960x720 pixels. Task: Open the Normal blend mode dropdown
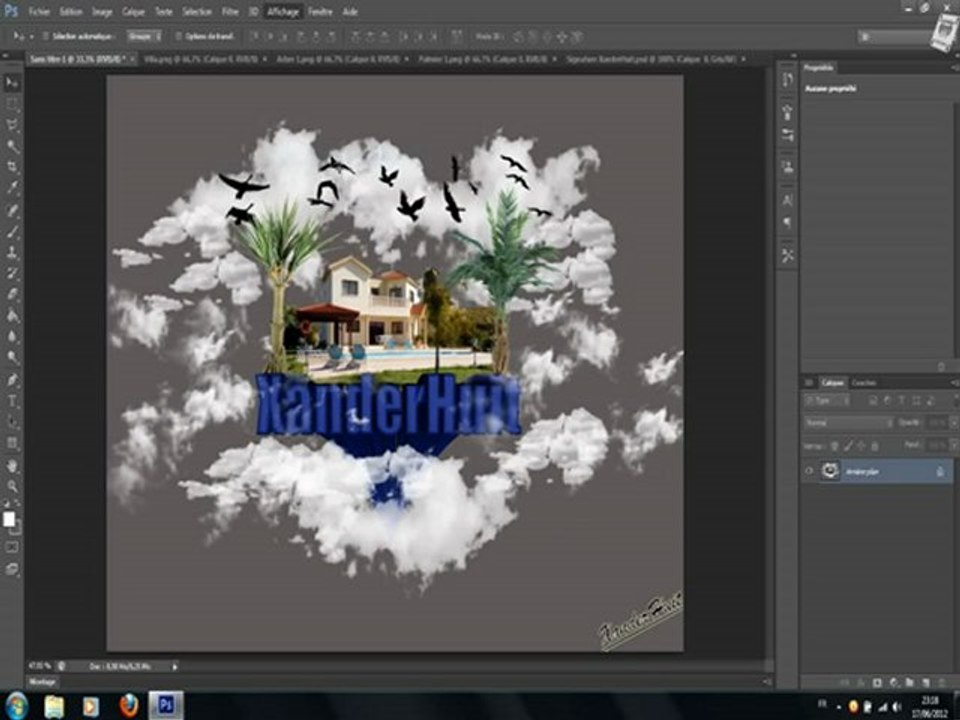pyautogui.click(x=849, y=423)
